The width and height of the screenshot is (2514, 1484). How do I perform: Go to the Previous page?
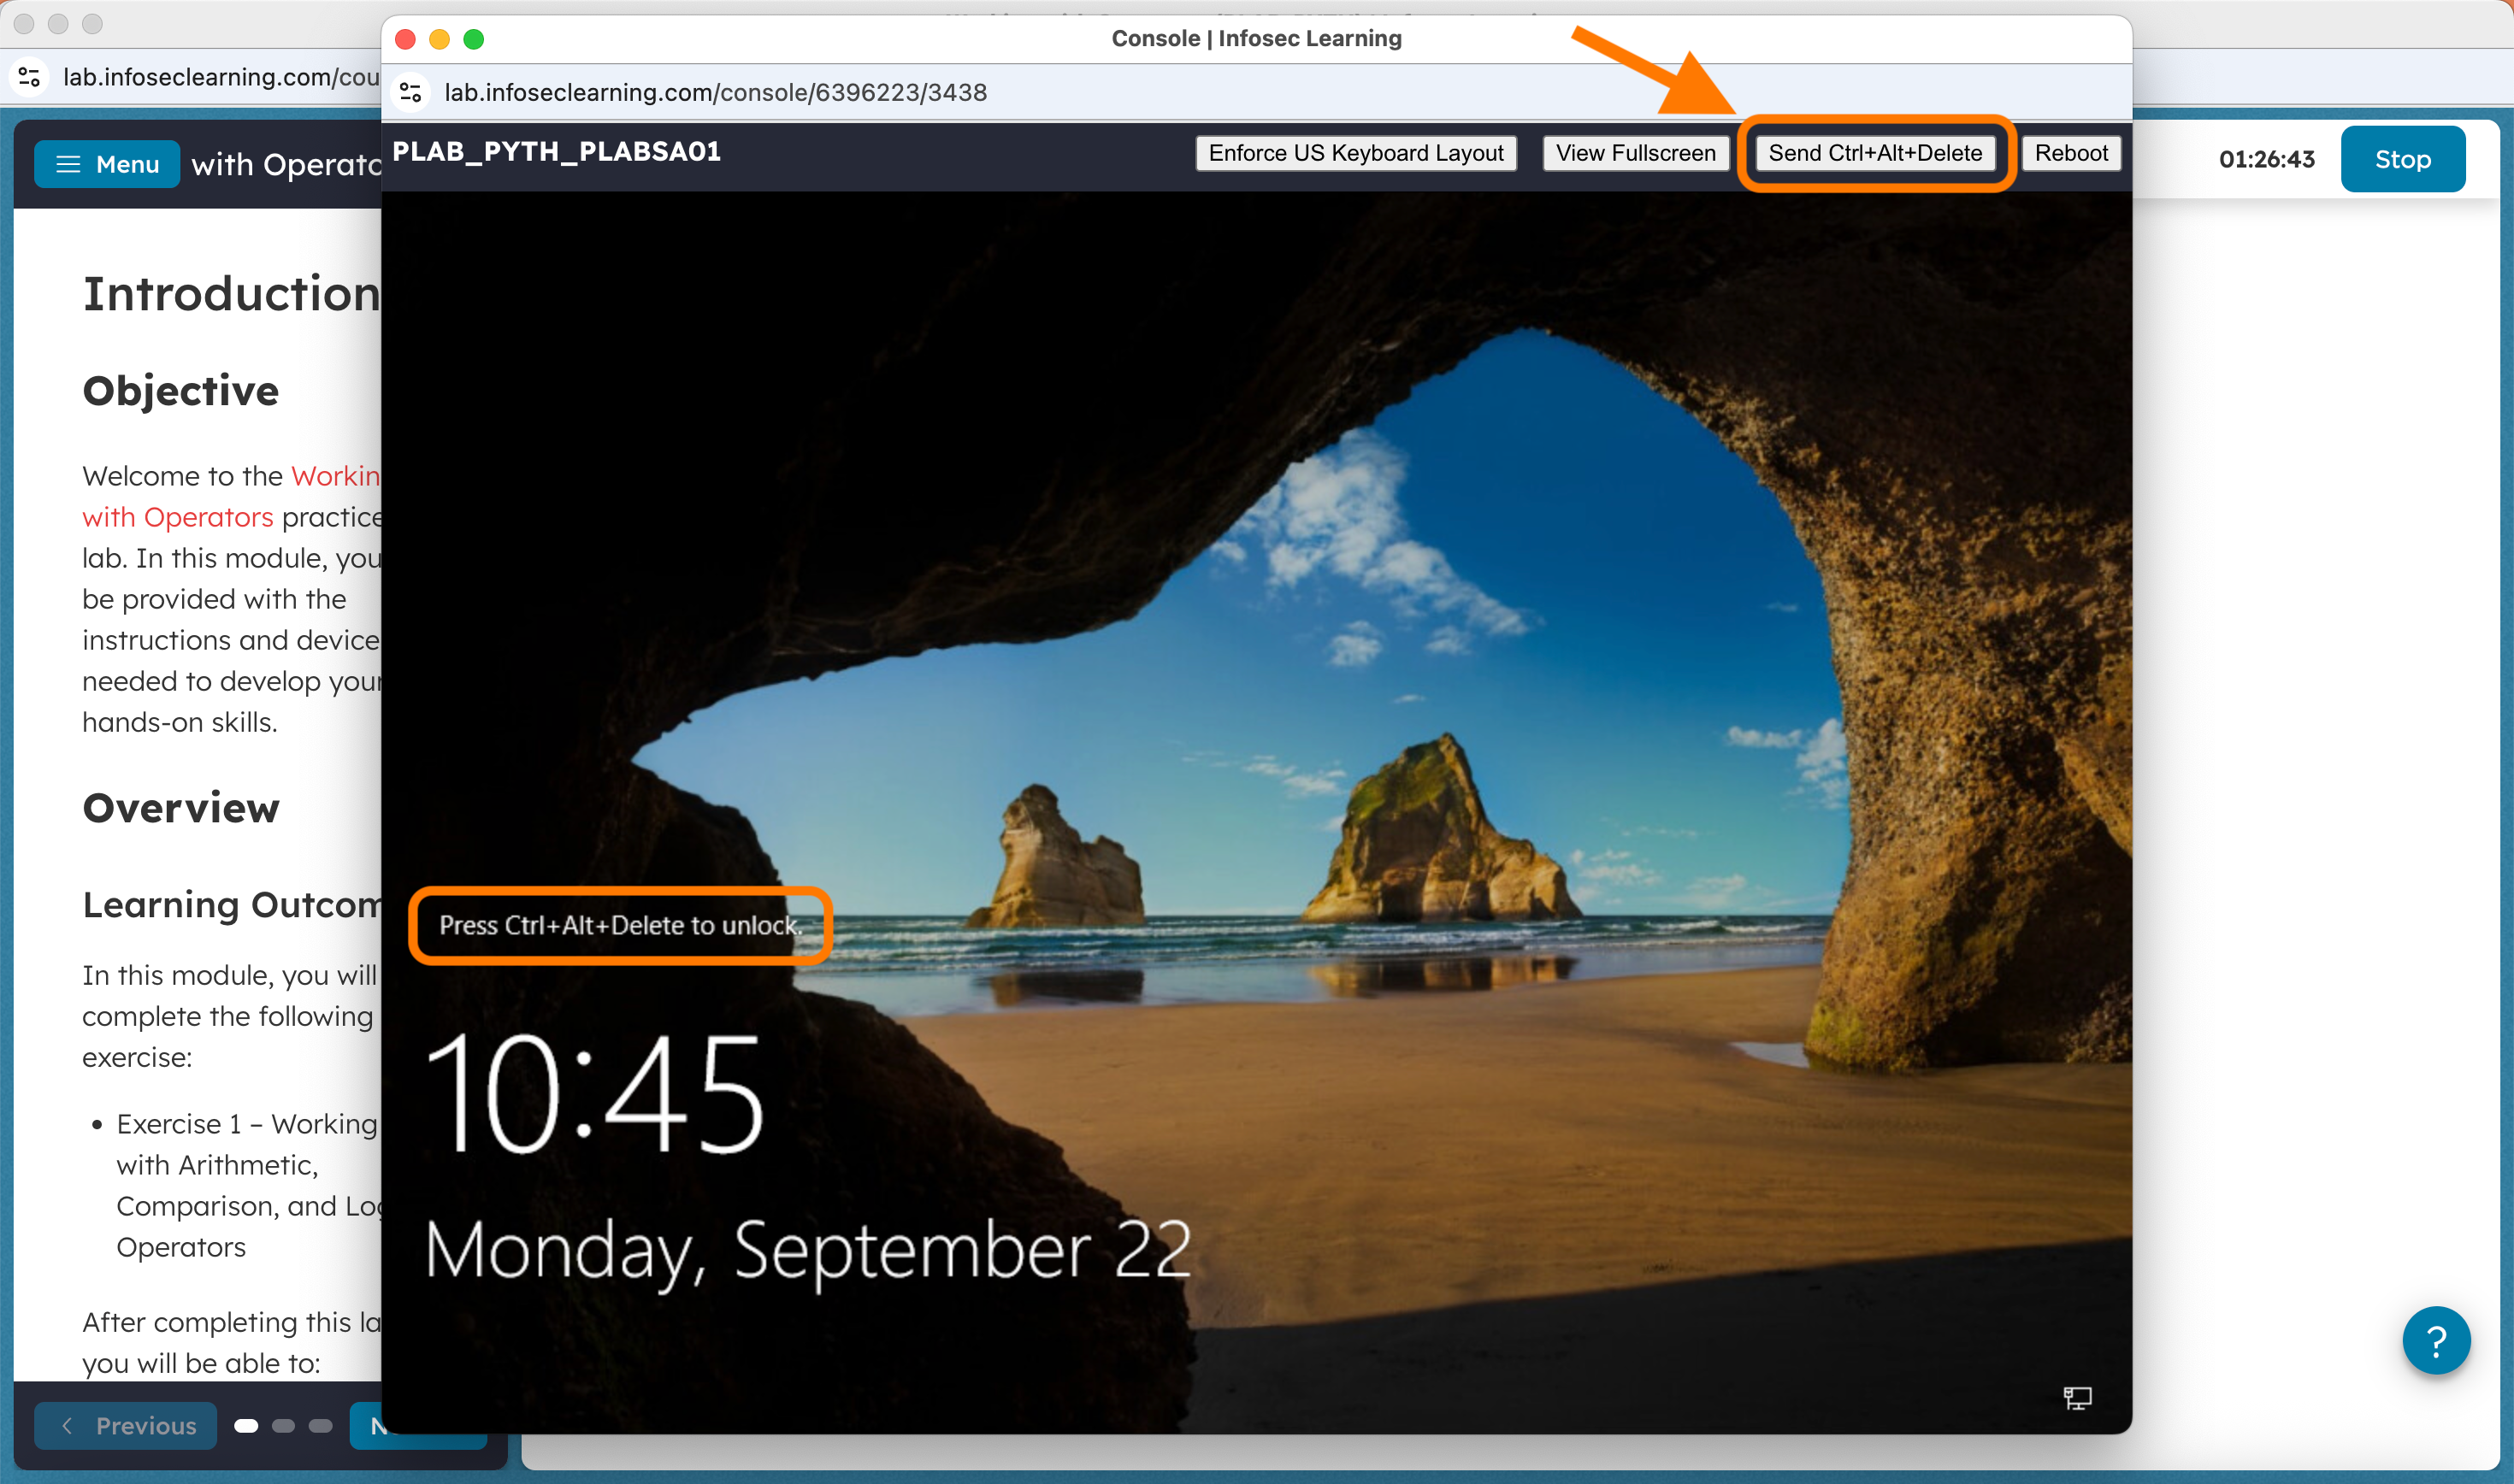(x=126, y=1425)
